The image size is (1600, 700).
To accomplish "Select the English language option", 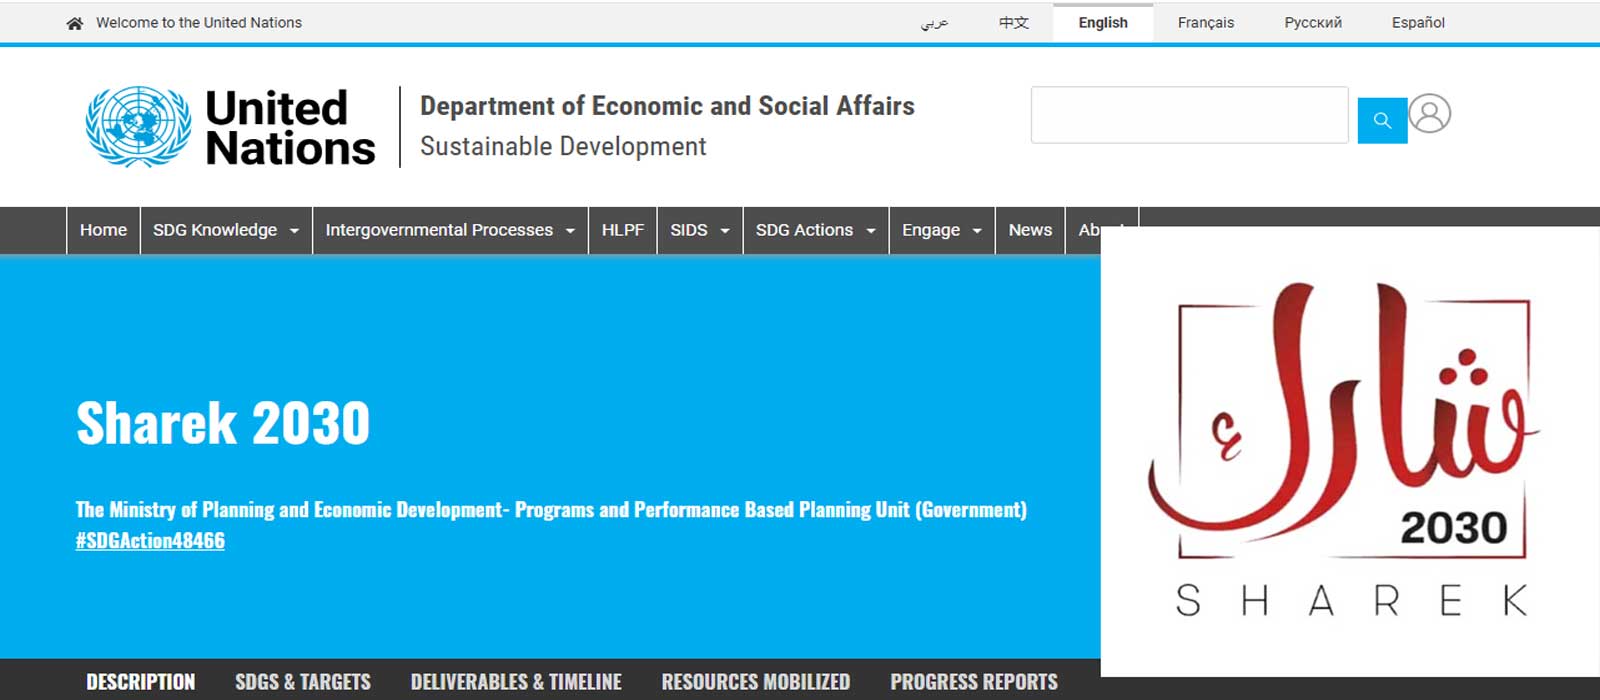I will (1103, 23).
